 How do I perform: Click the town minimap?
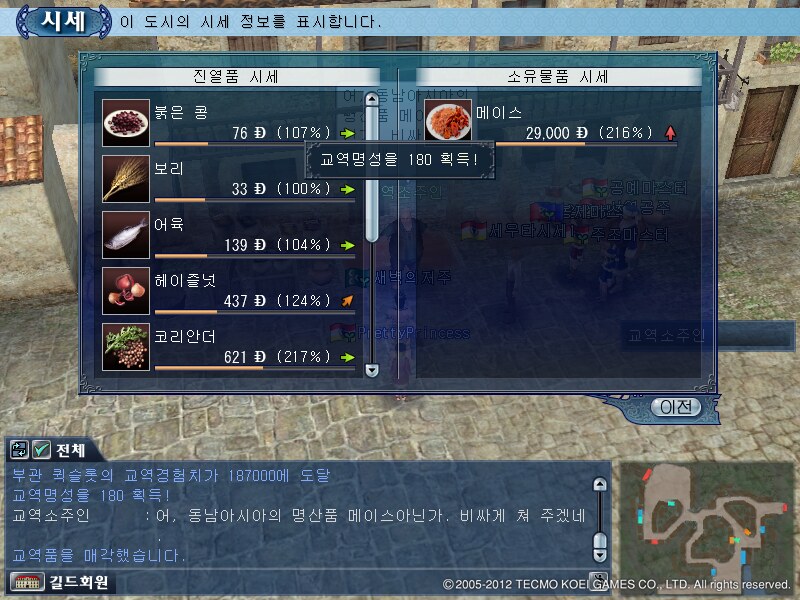click(x=707, y=522)
